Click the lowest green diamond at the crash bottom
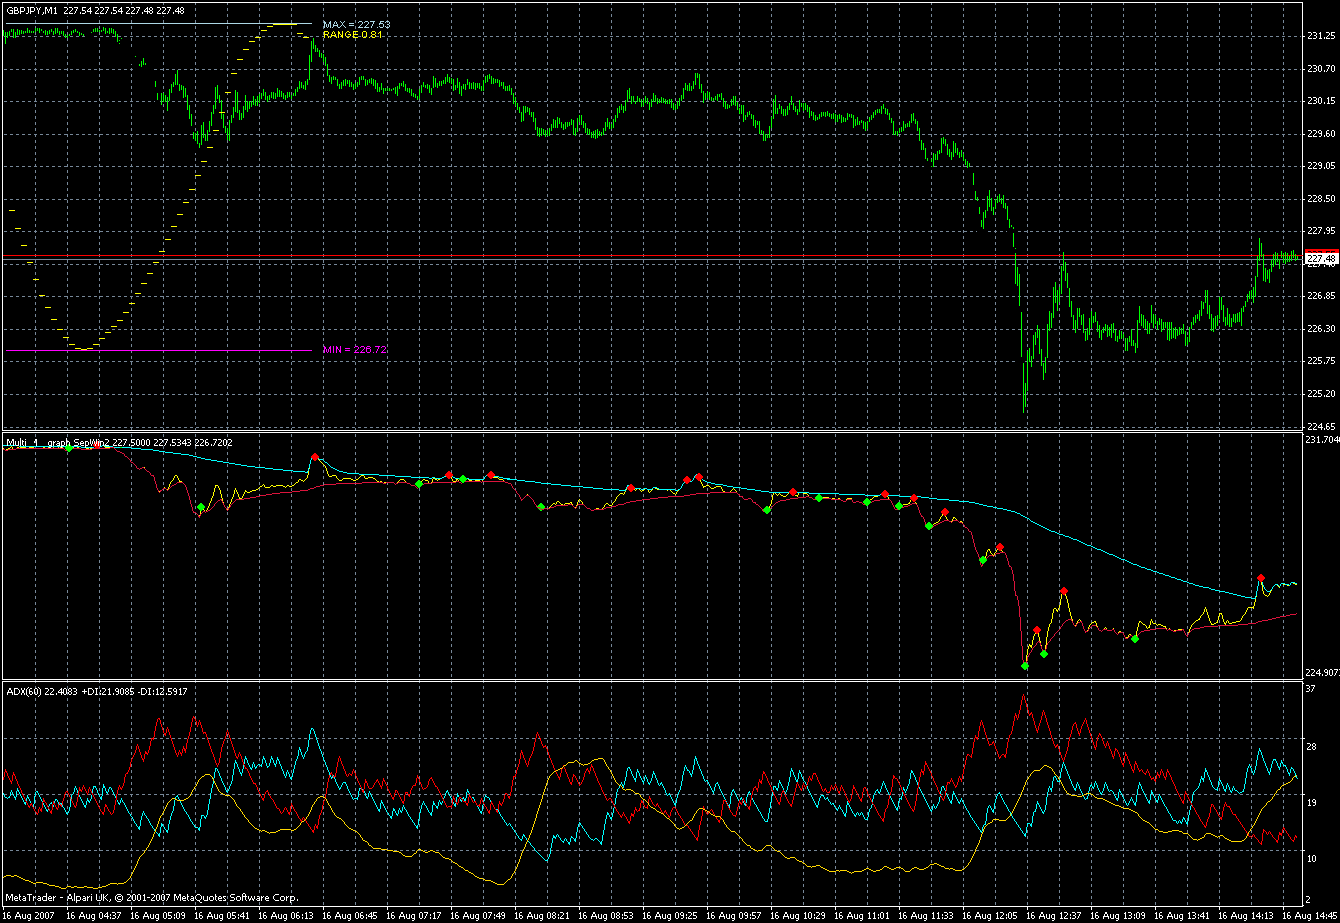 (1025, 665)
